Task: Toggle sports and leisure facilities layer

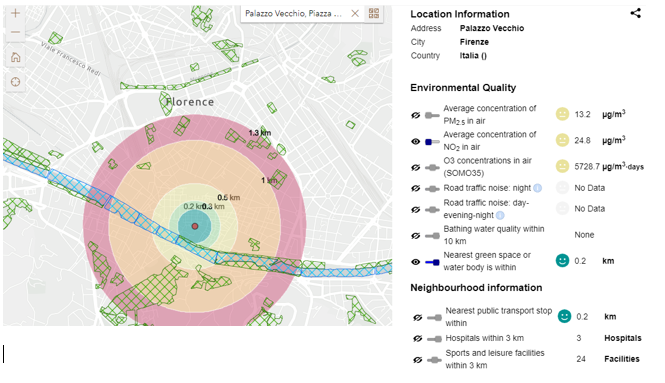Action: 418,360
